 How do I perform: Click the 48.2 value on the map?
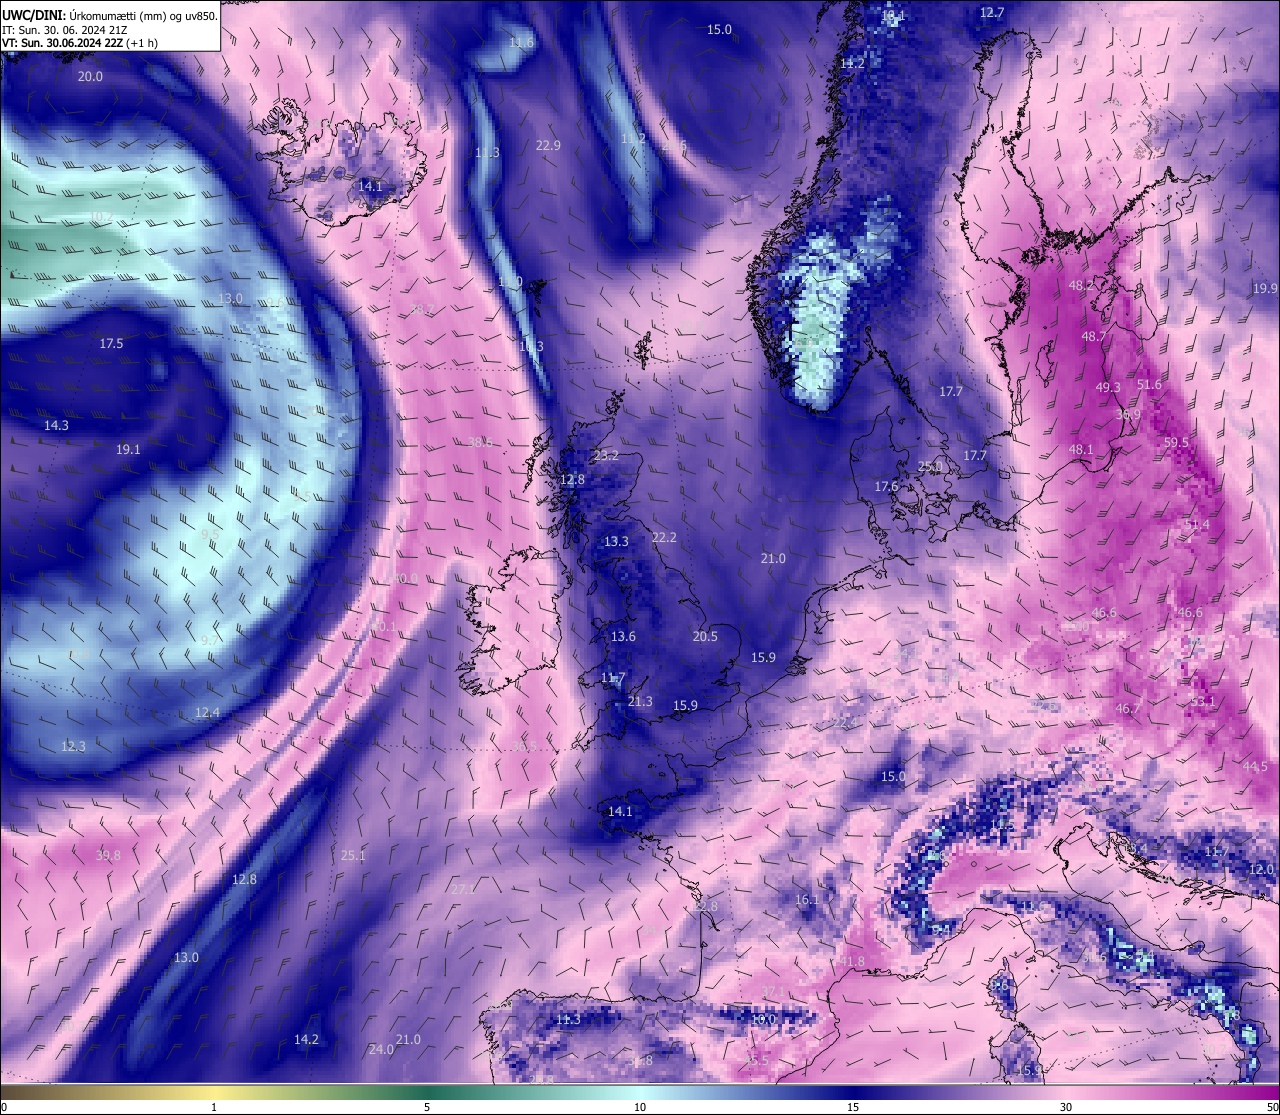click(1081, 286)
